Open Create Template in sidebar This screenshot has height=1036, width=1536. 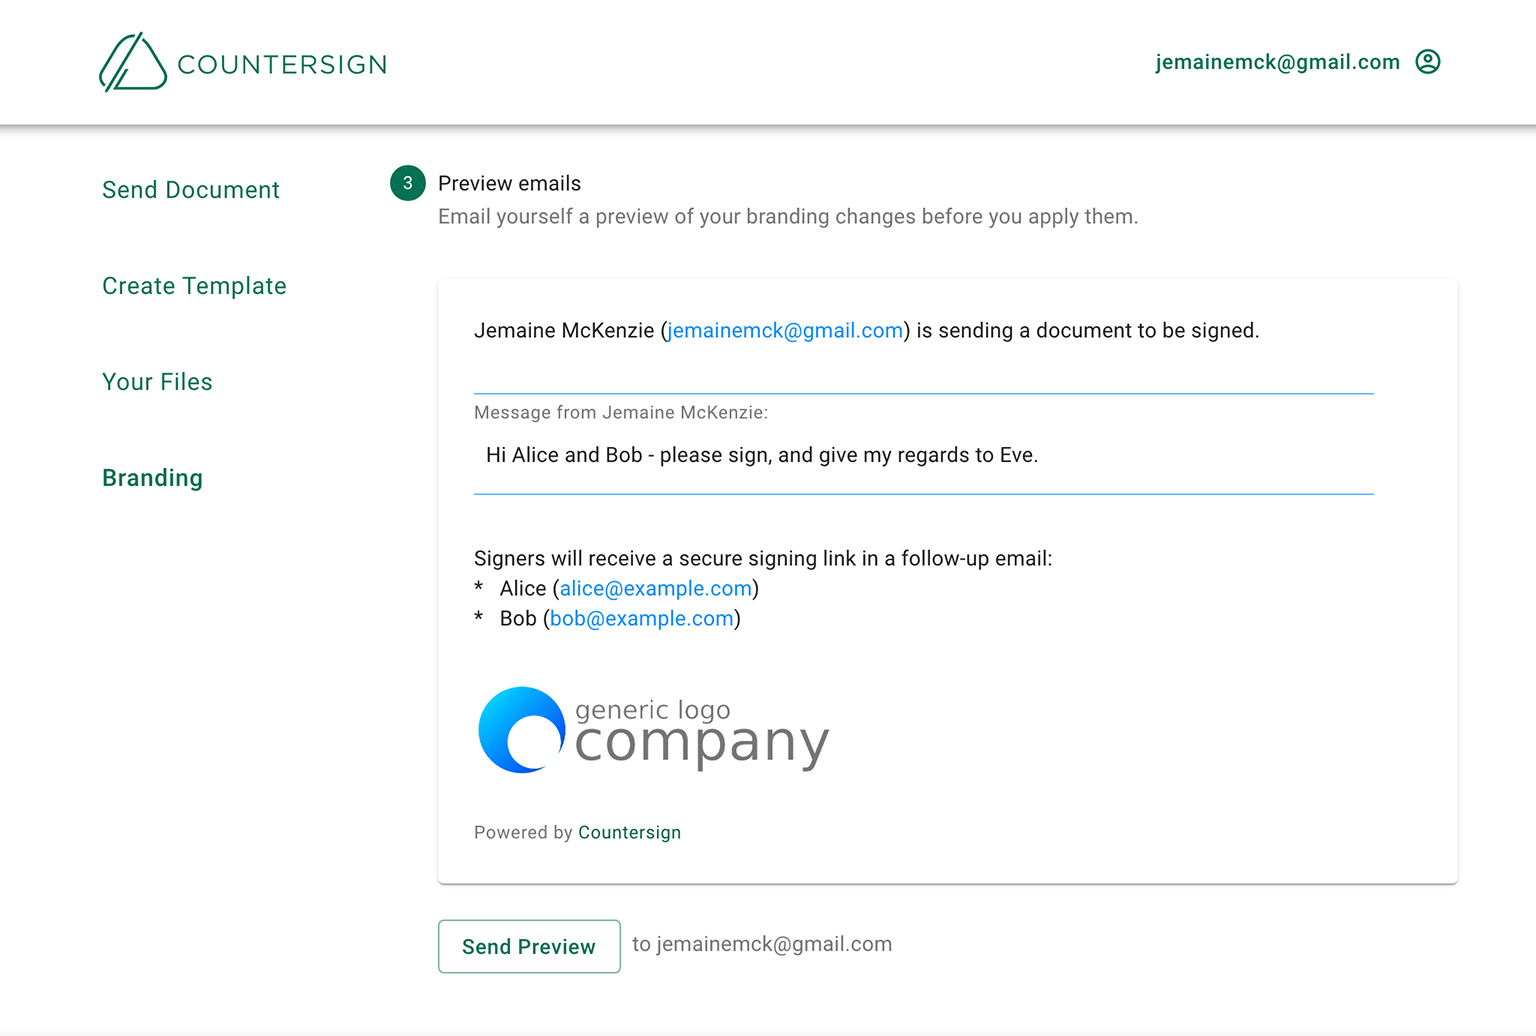pos(194,286)
